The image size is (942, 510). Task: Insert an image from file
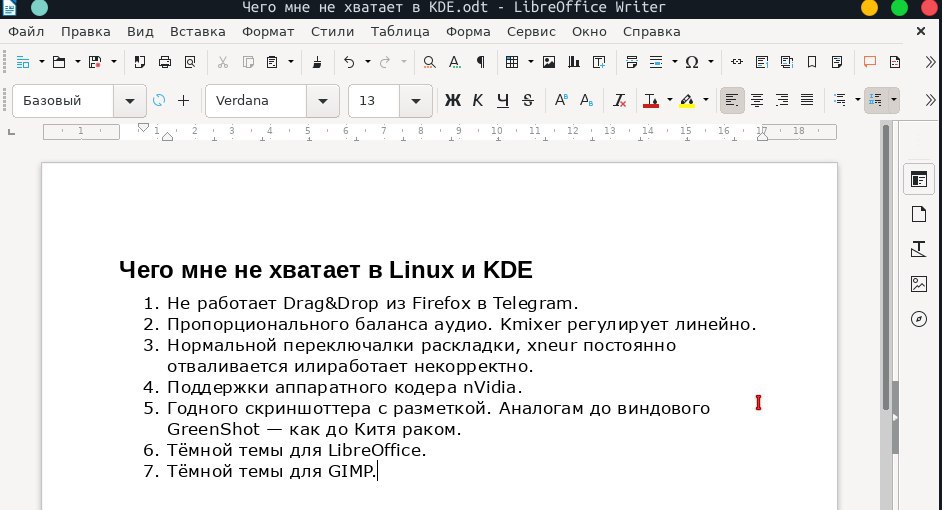click(x=548, y=62)
